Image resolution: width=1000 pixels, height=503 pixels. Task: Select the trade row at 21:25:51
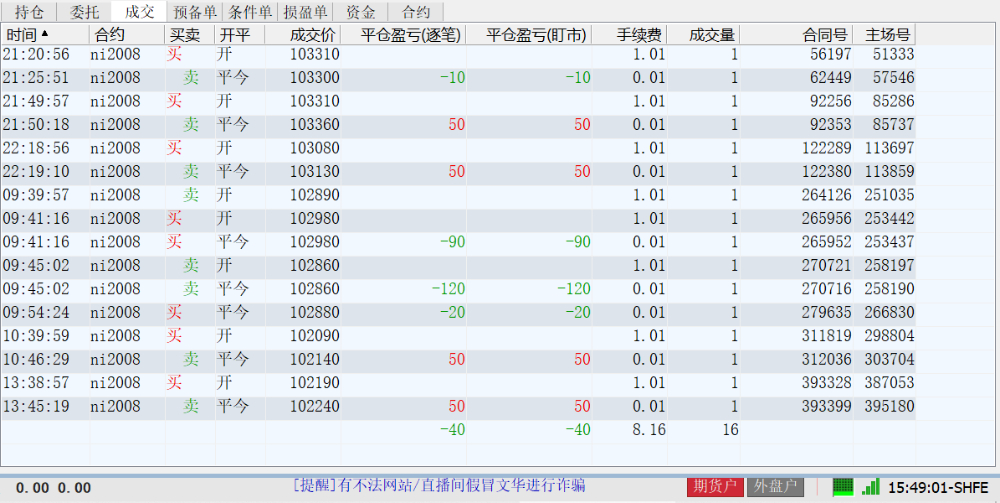coord(458,78)
